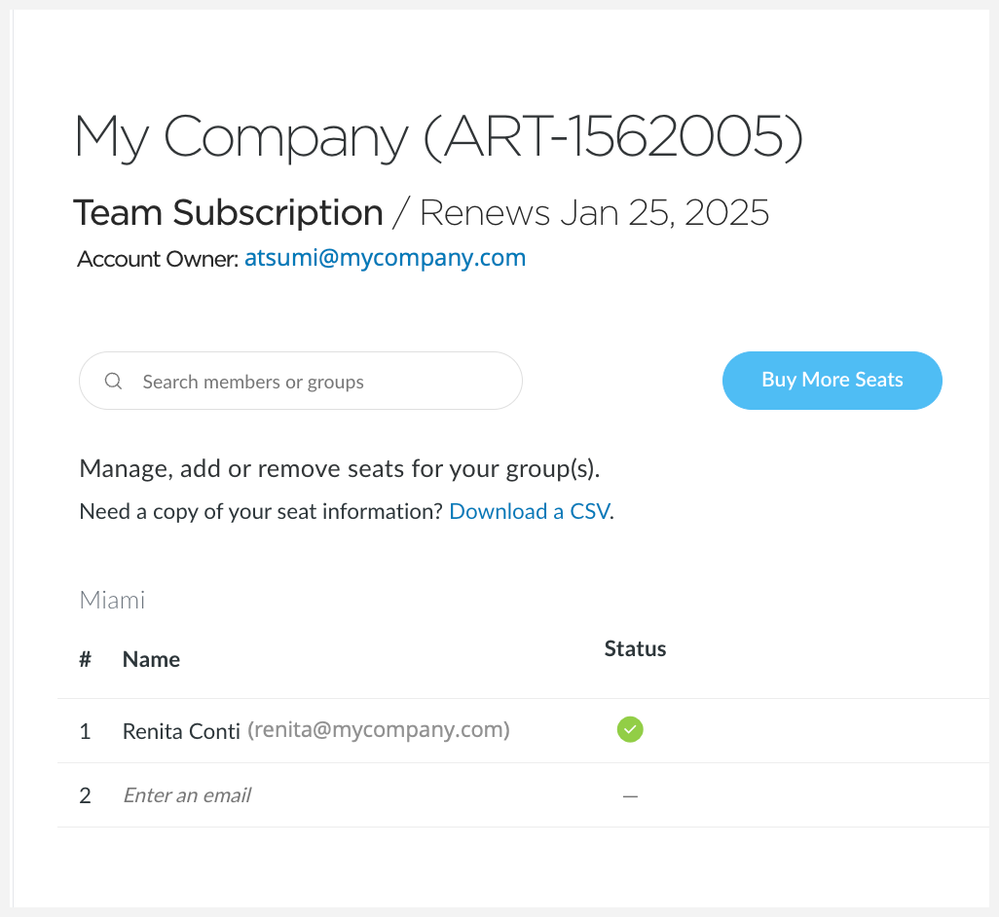Select the Renita Conti member name
This screenshot has width=999, height=917.
point(181,731)
